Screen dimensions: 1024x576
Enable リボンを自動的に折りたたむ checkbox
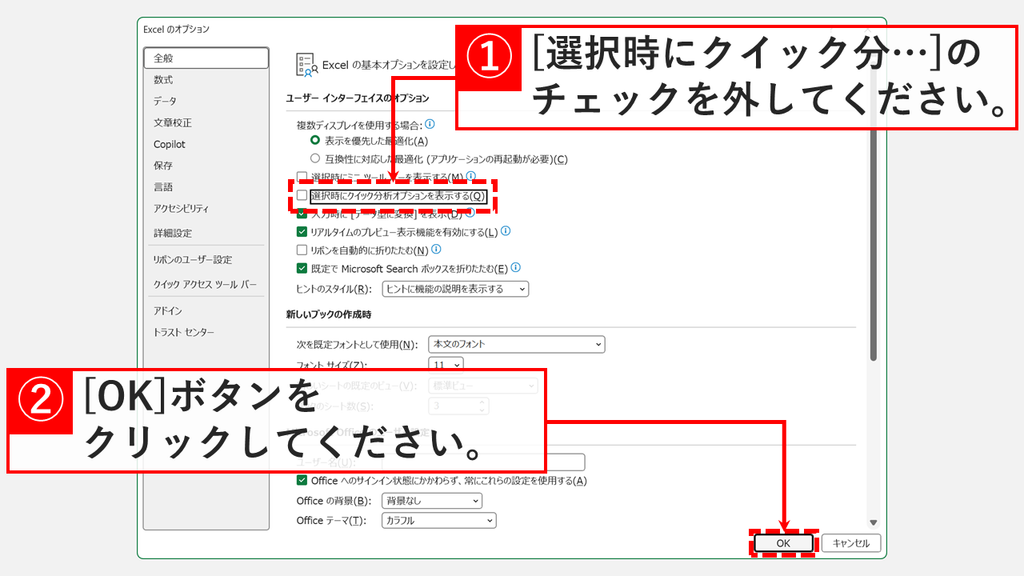(302, 250)
